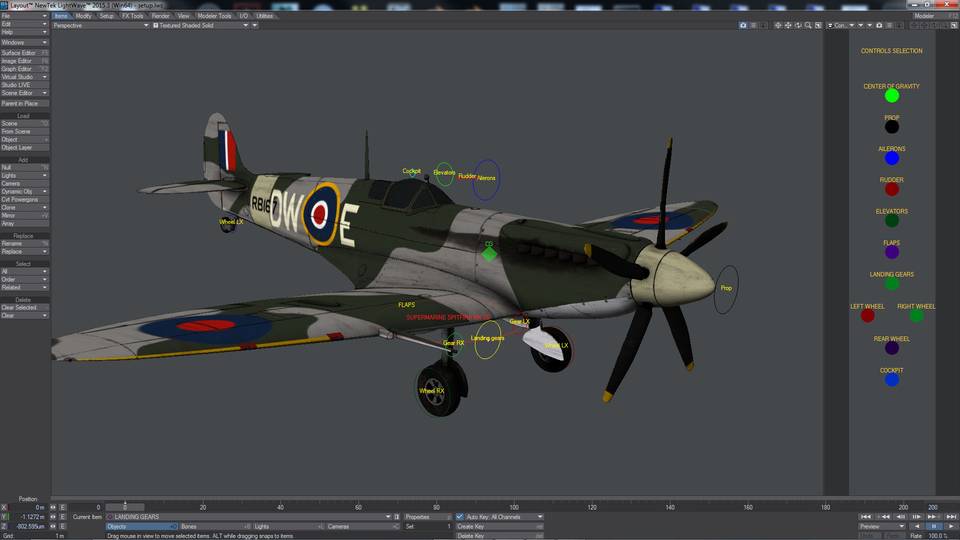Open the Modeler Tools tab
960x540 pixels.
(214, 16)
